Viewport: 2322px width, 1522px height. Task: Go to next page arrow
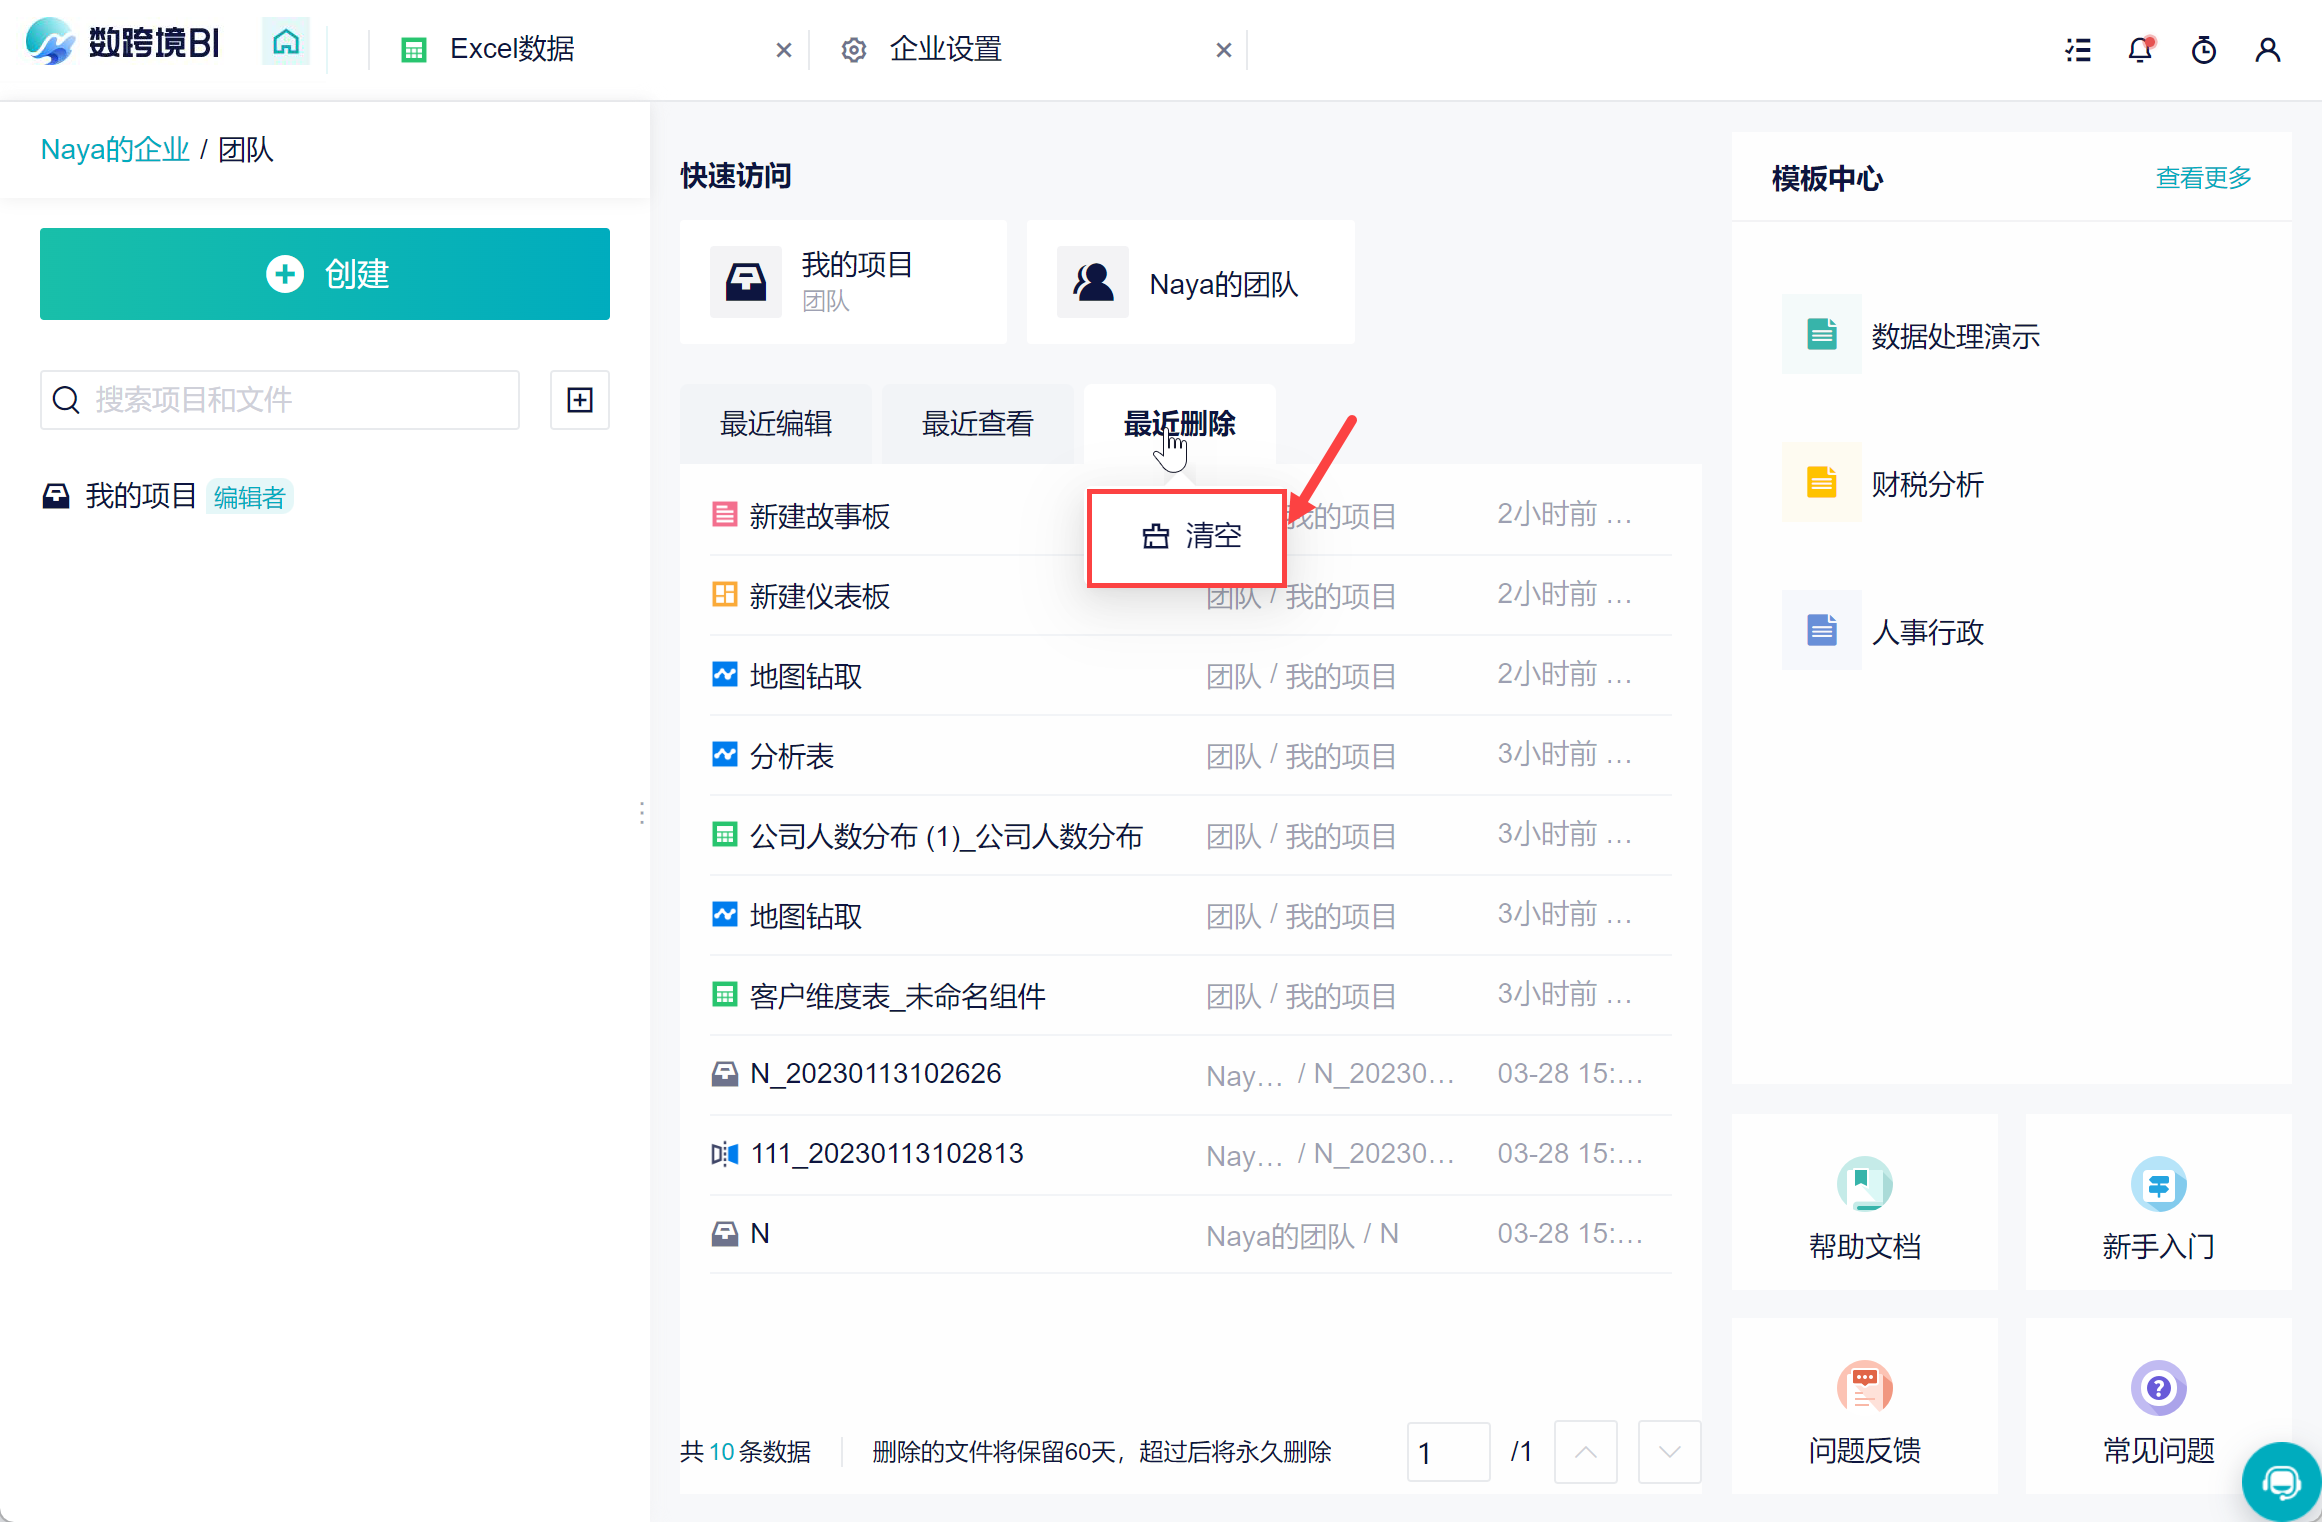[x=1669, y=1452]
